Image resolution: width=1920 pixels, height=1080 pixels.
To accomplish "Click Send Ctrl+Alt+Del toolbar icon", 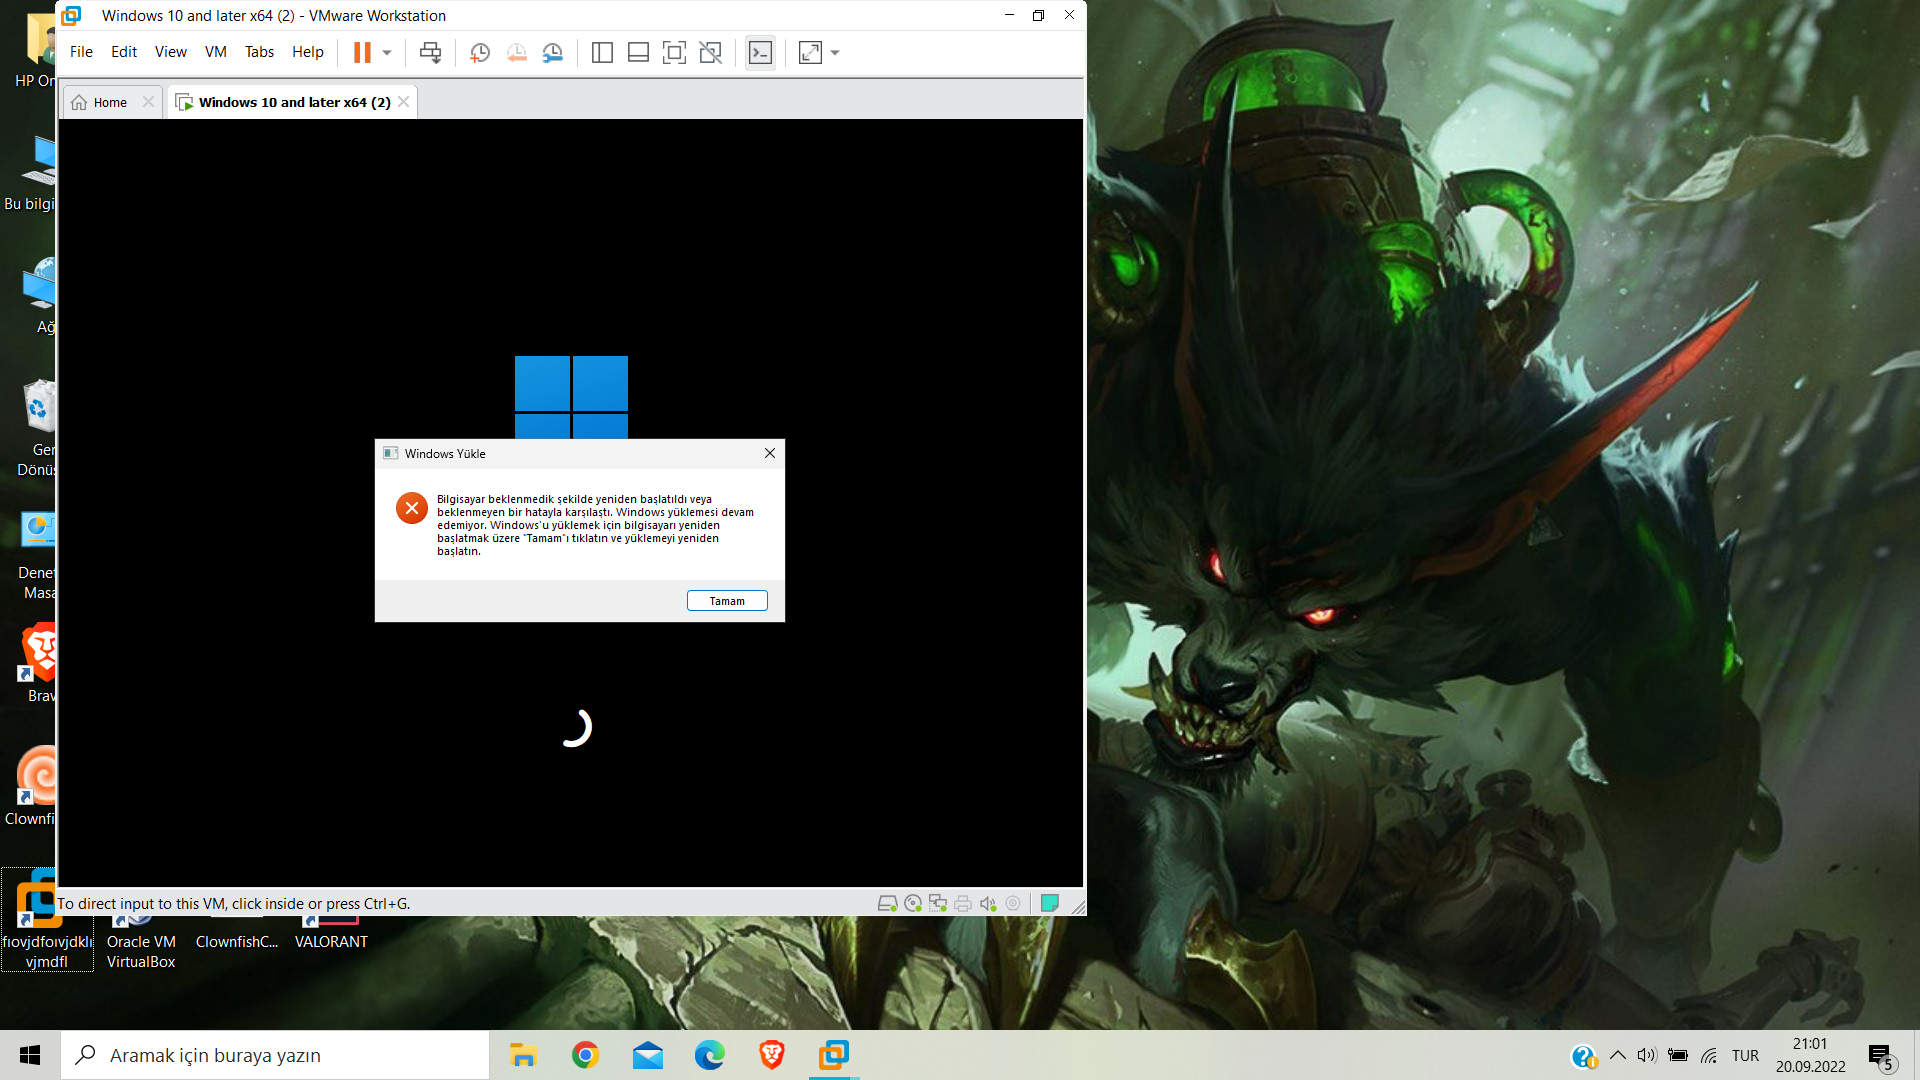I will tap(430, 52).
